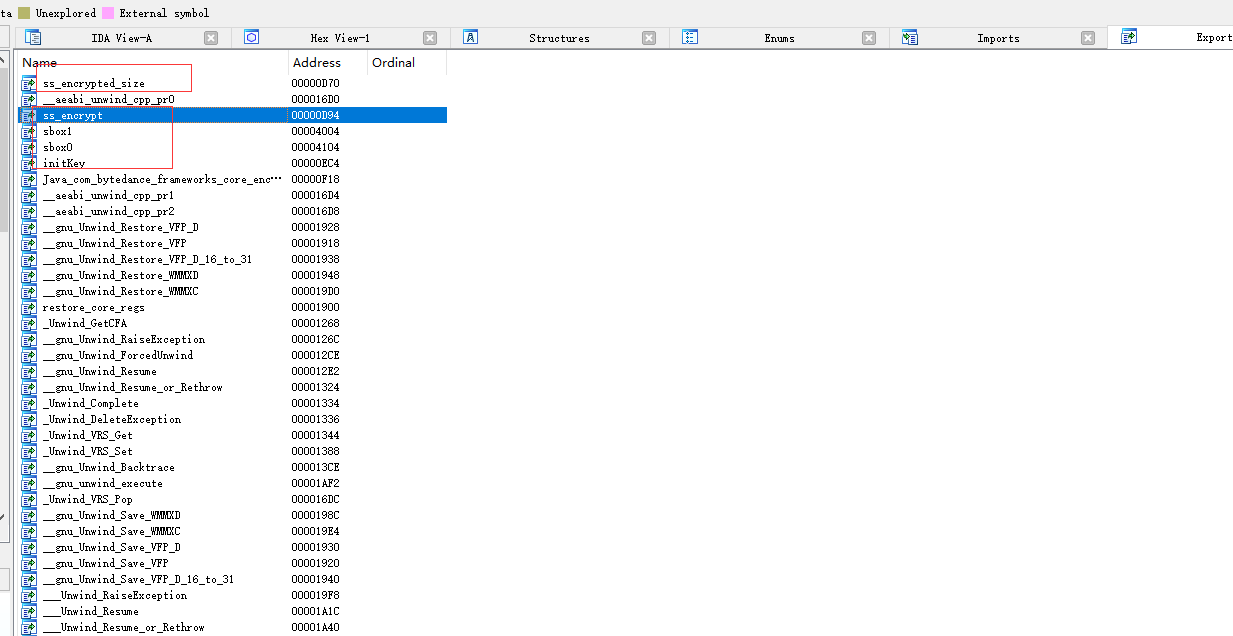Image resolution: width=1233 pixels, height=636 pixels.
Task: Select the __gnu_Unwind_Restore_VFP_D_16_to_31 export name
Action: (x=147, y=260)
